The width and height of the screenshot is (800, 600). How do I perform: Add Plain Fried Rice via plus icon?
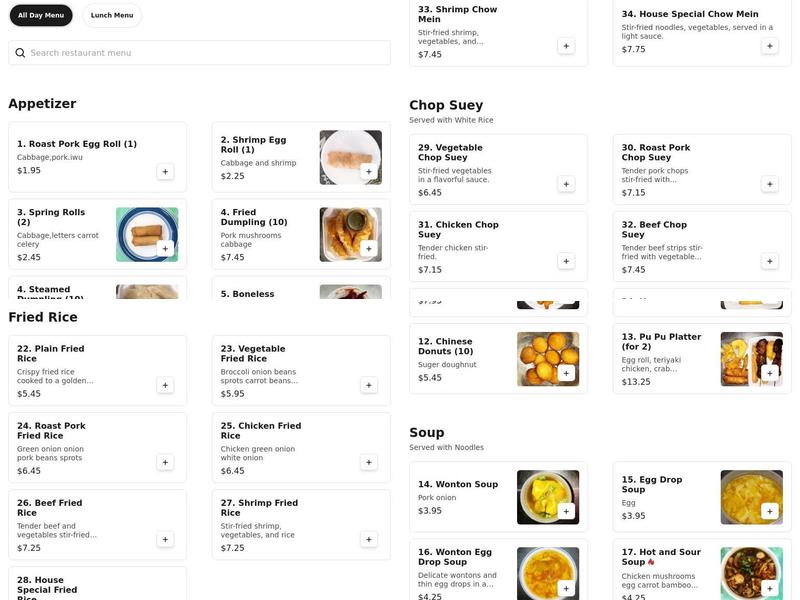point(164,384)
